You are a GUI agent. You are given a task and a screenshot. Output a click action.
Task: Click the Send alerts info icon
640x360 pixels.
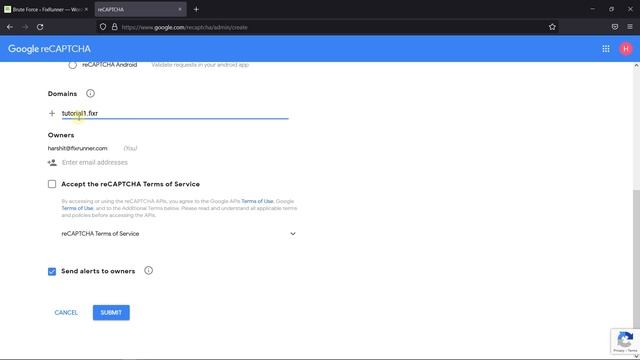coord(149,271)
